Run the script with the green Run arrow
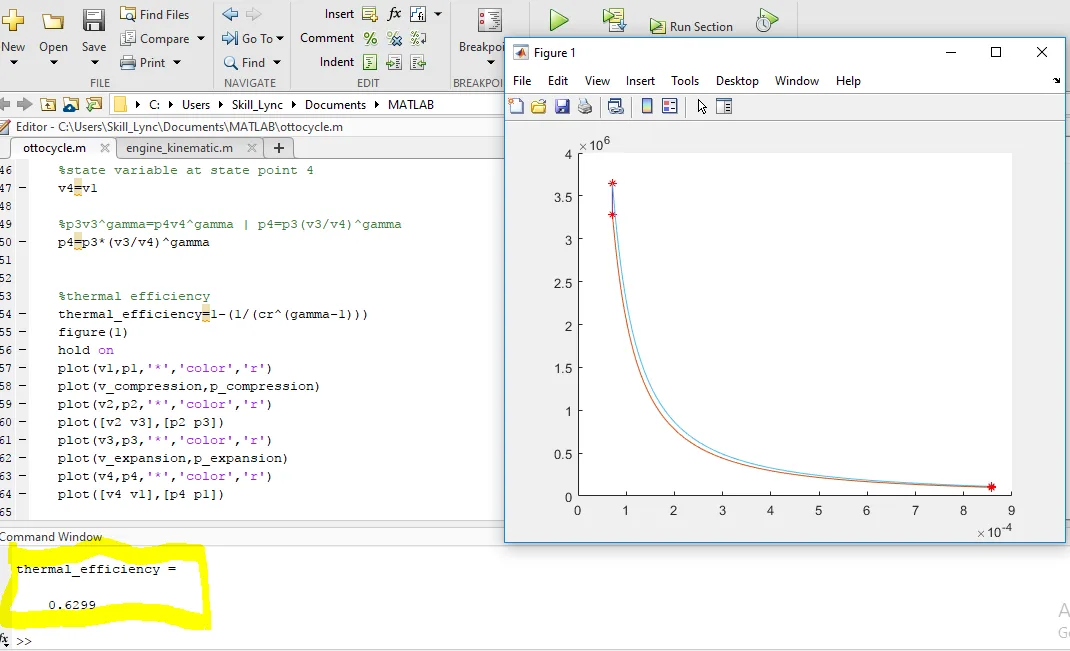Viewport: 1070px width, 651px height. coord(558,20)
